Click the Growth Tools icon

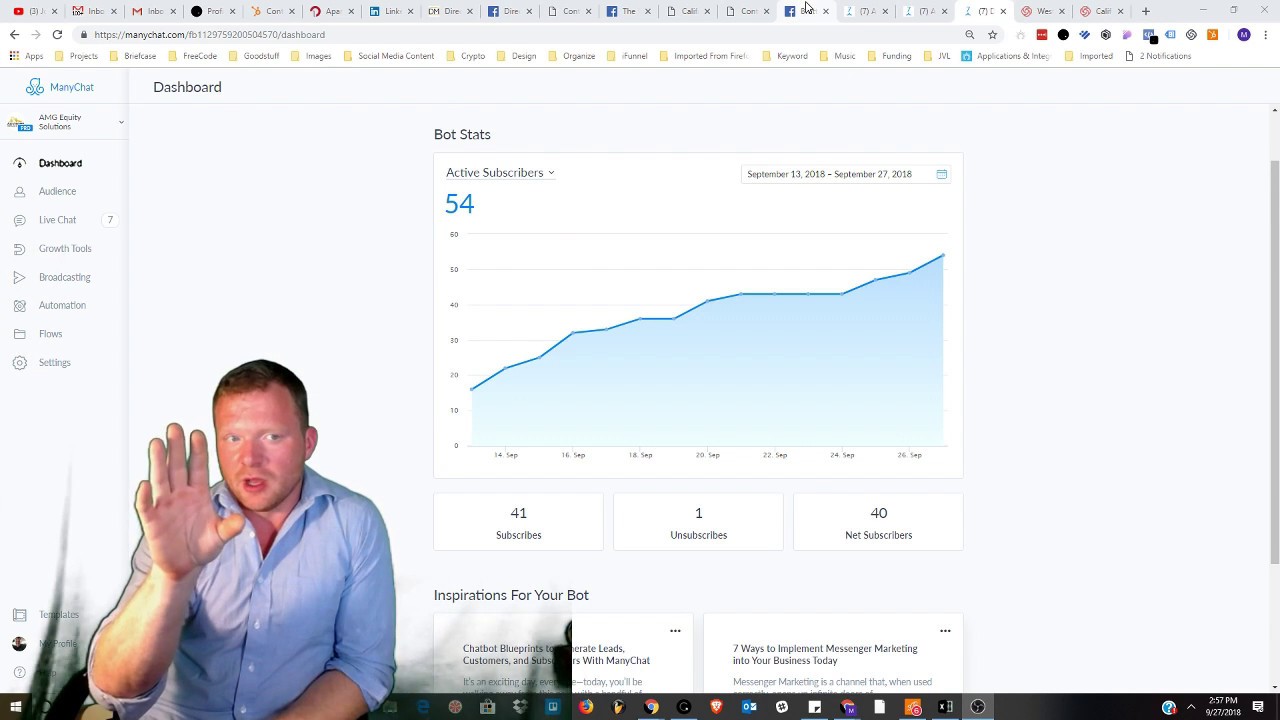click(19, 248)
